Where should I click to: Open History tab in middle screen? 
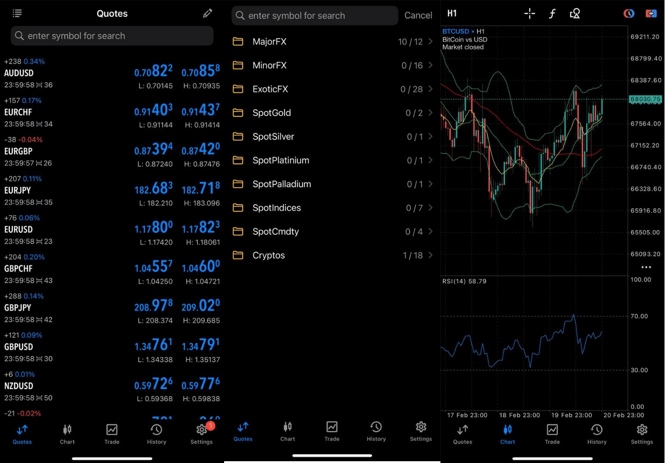point(376,431)
